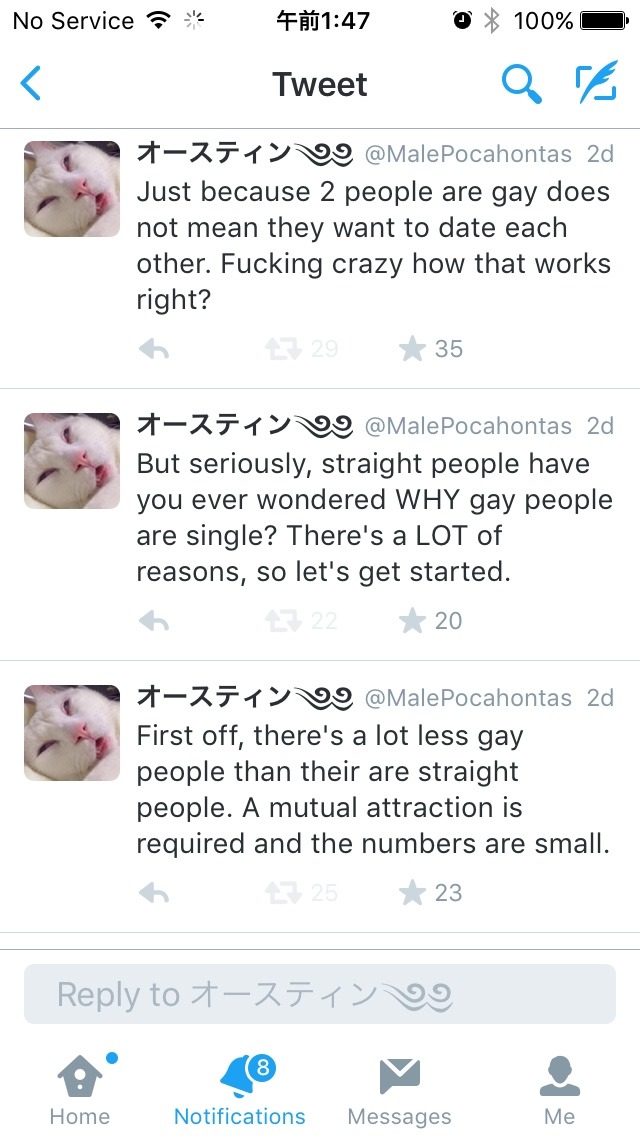The image size is (640, 1136).
Task: Star the tweet with 20 favorites
Action: (x=412, y=621)
